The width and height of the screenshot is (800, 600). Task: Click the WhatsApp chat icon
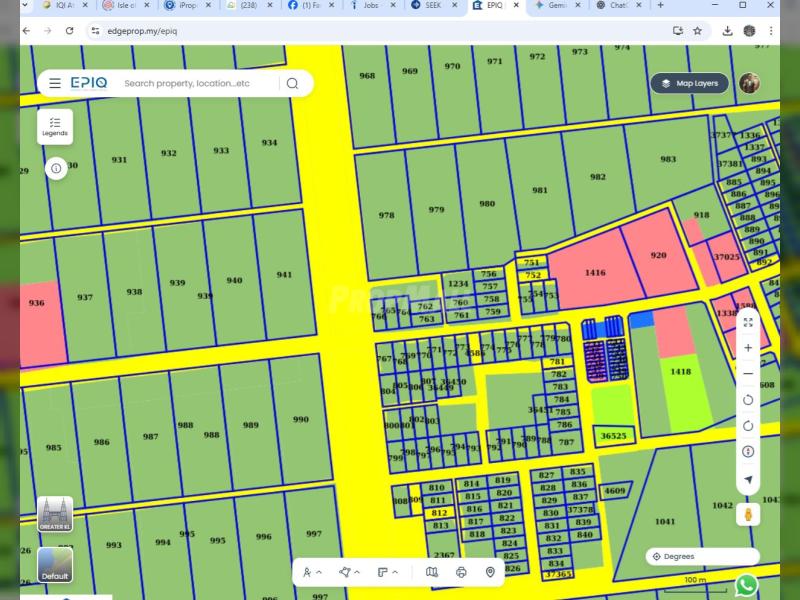746,585
